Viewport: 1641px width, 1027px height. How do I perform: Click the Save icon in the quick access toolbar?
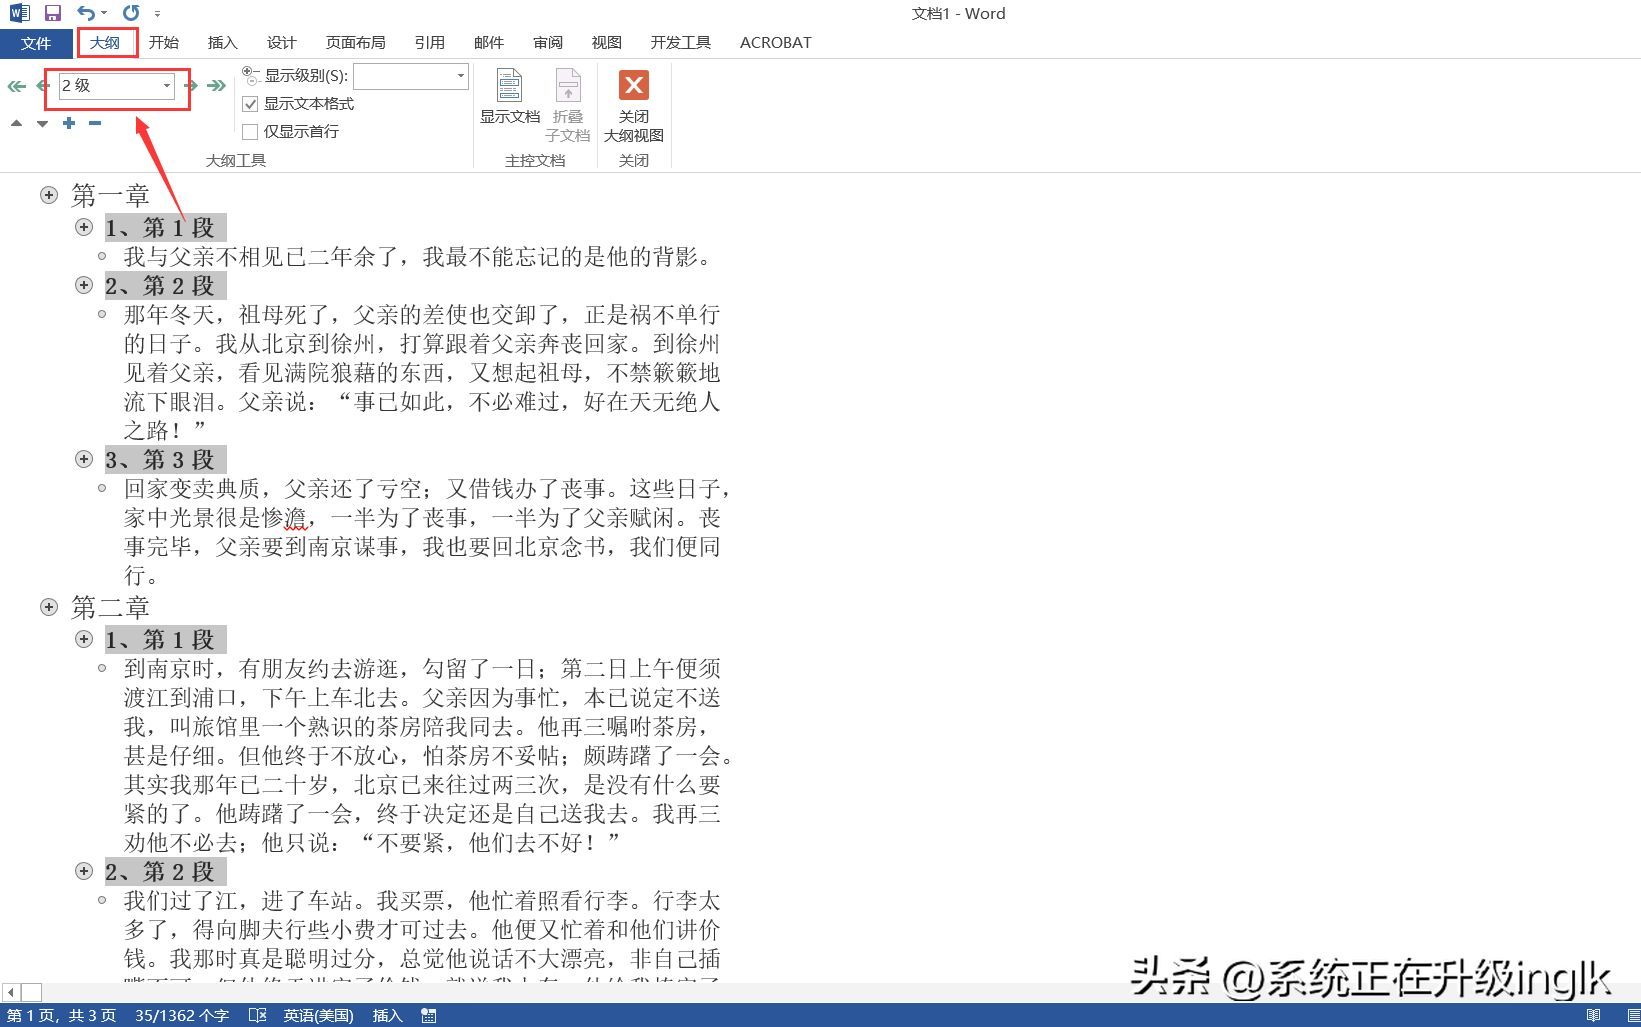pyautogui.click(x=53, y=14)
